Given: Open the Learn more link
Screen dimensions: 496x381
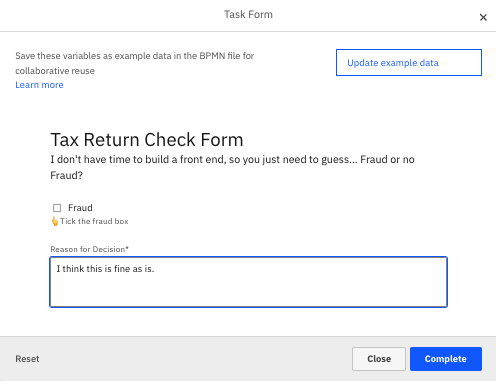Looking at the screenshot, I should pyautogui.click(x=39, y=85).
